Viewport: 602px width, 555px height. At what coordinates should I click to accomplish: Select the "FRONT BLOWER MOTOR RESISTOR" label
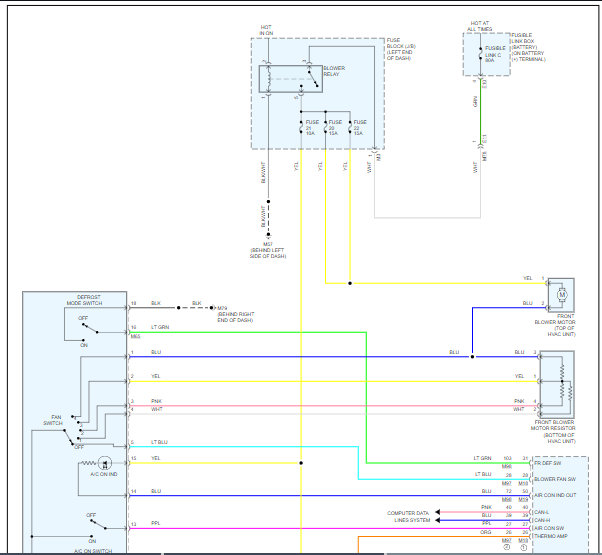(553, 431)
